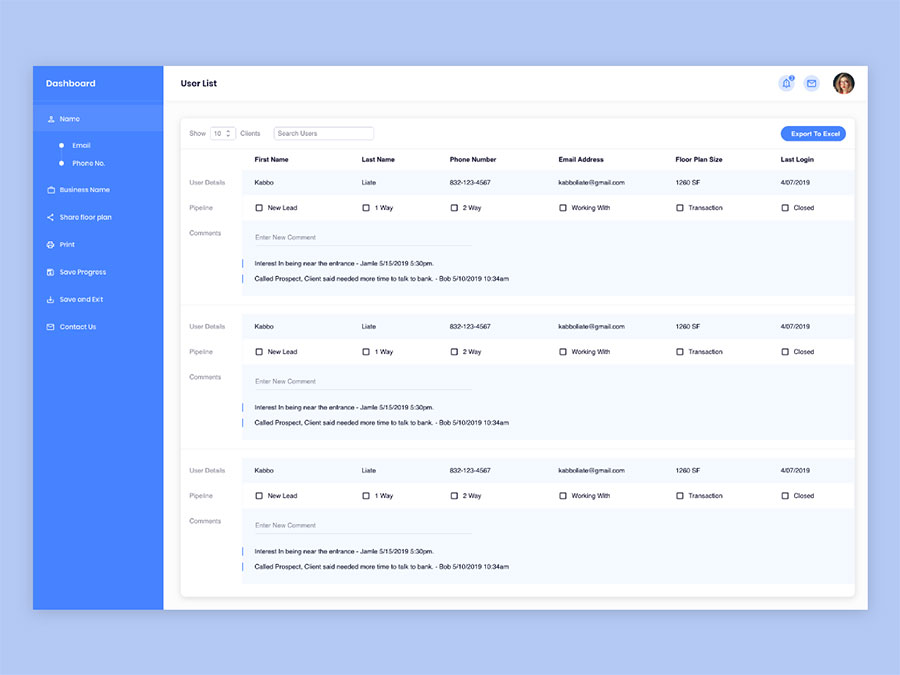The image size is (900, 675).
Task: Click 1260 SF in third user row
Action: pos(688,471)
